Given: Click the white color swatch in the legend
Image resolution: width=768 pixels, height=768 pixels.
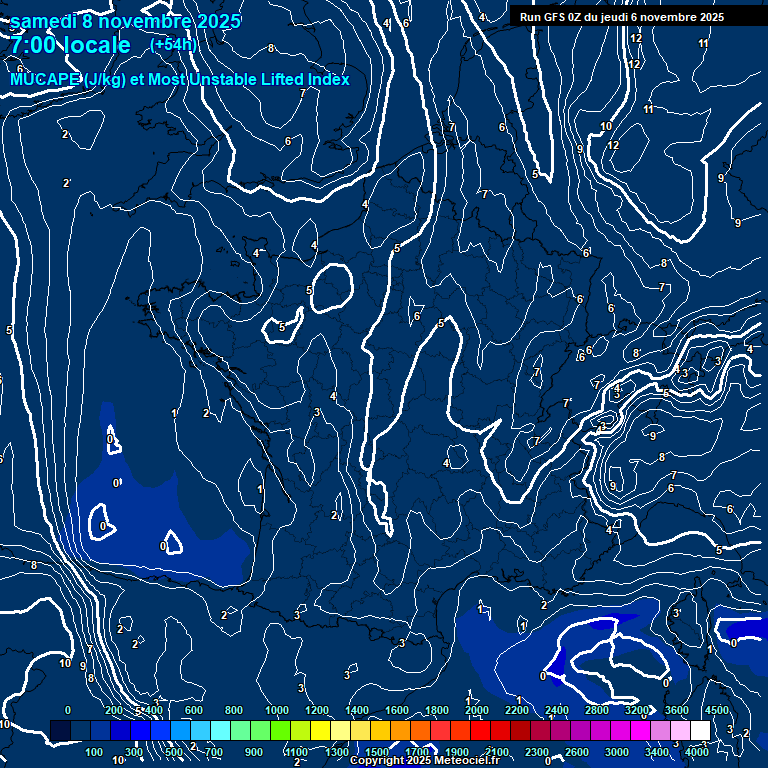Looking at the screenshot, I should (x=700, y=730).
